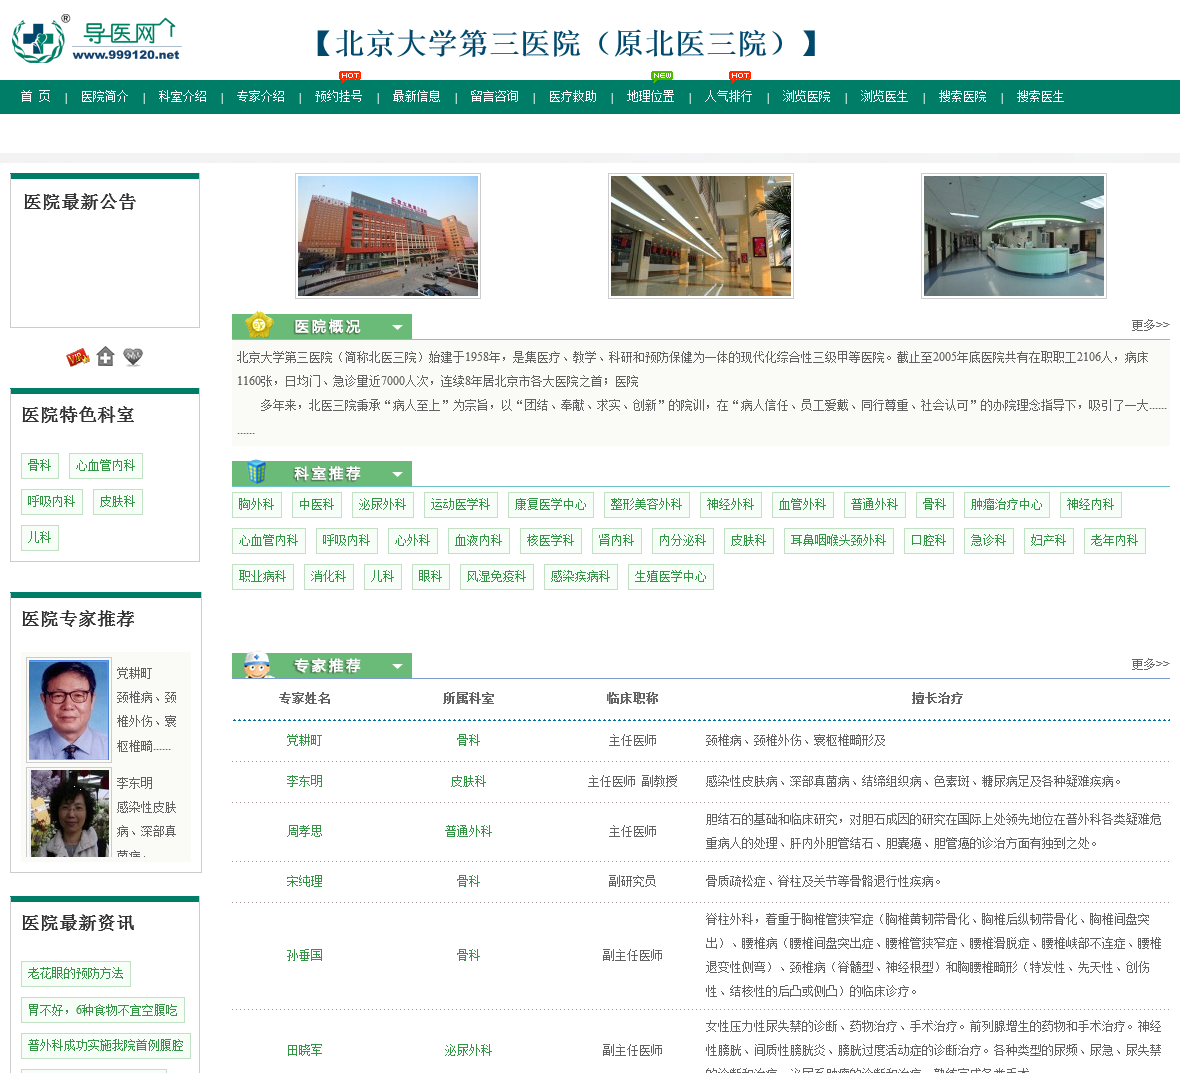Image resolution: width=1180 pixels, height=1073 pixels.
Task: Open expert 田晓军 in the table
Action: (304, 1050)
